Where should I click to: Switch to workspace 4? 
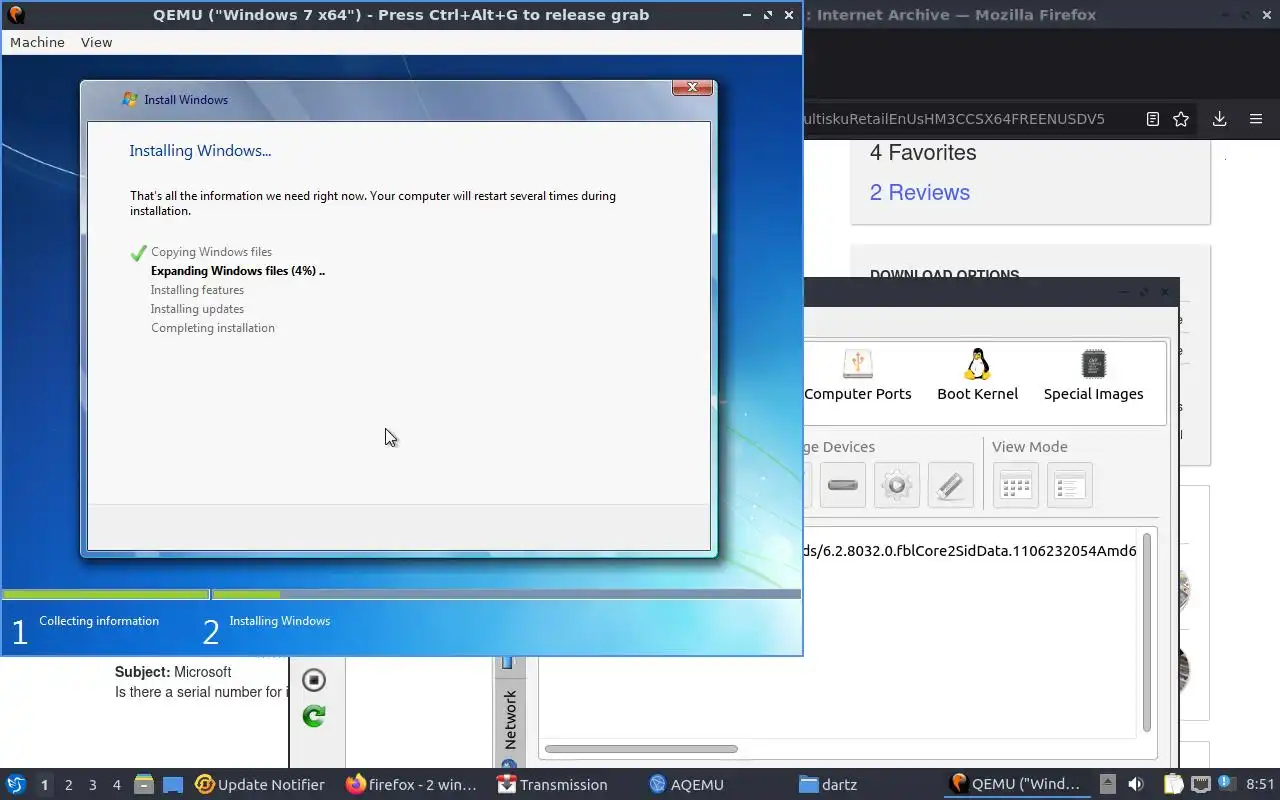tap(116, 785)
